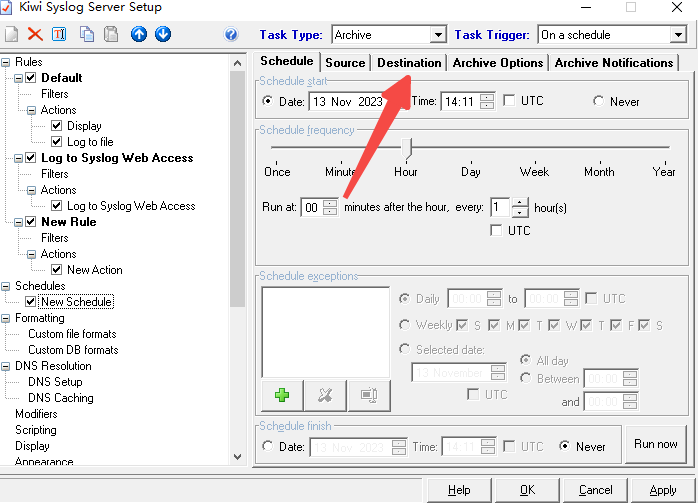Toggle the Default rule checkbox

click(x=31, y=78)
